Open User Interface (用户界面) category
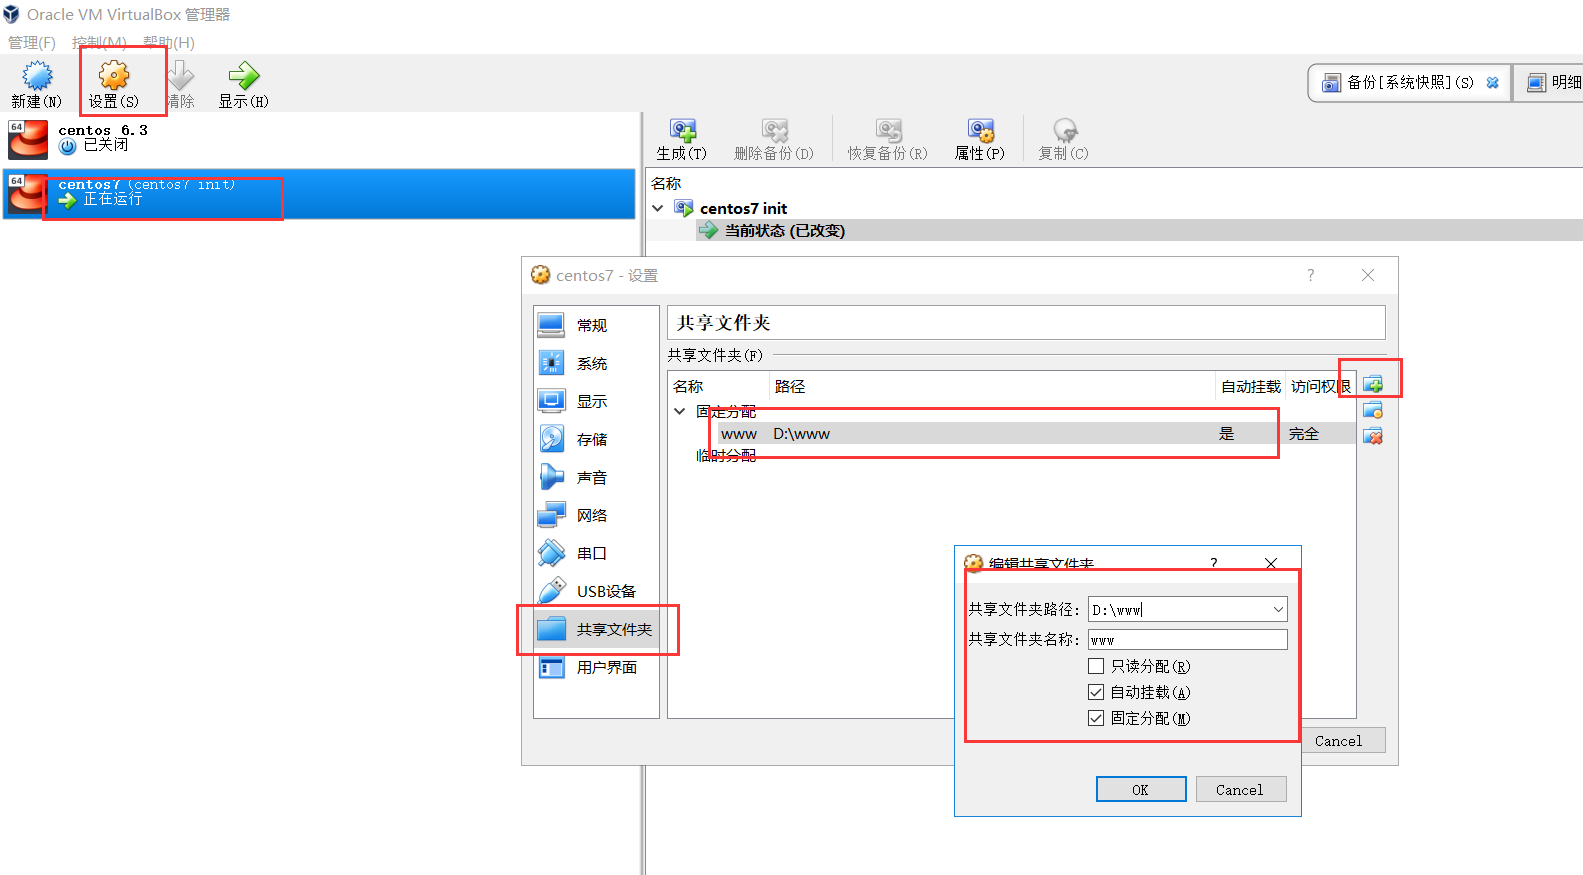 pyautogui.click(x=596, y=667)
